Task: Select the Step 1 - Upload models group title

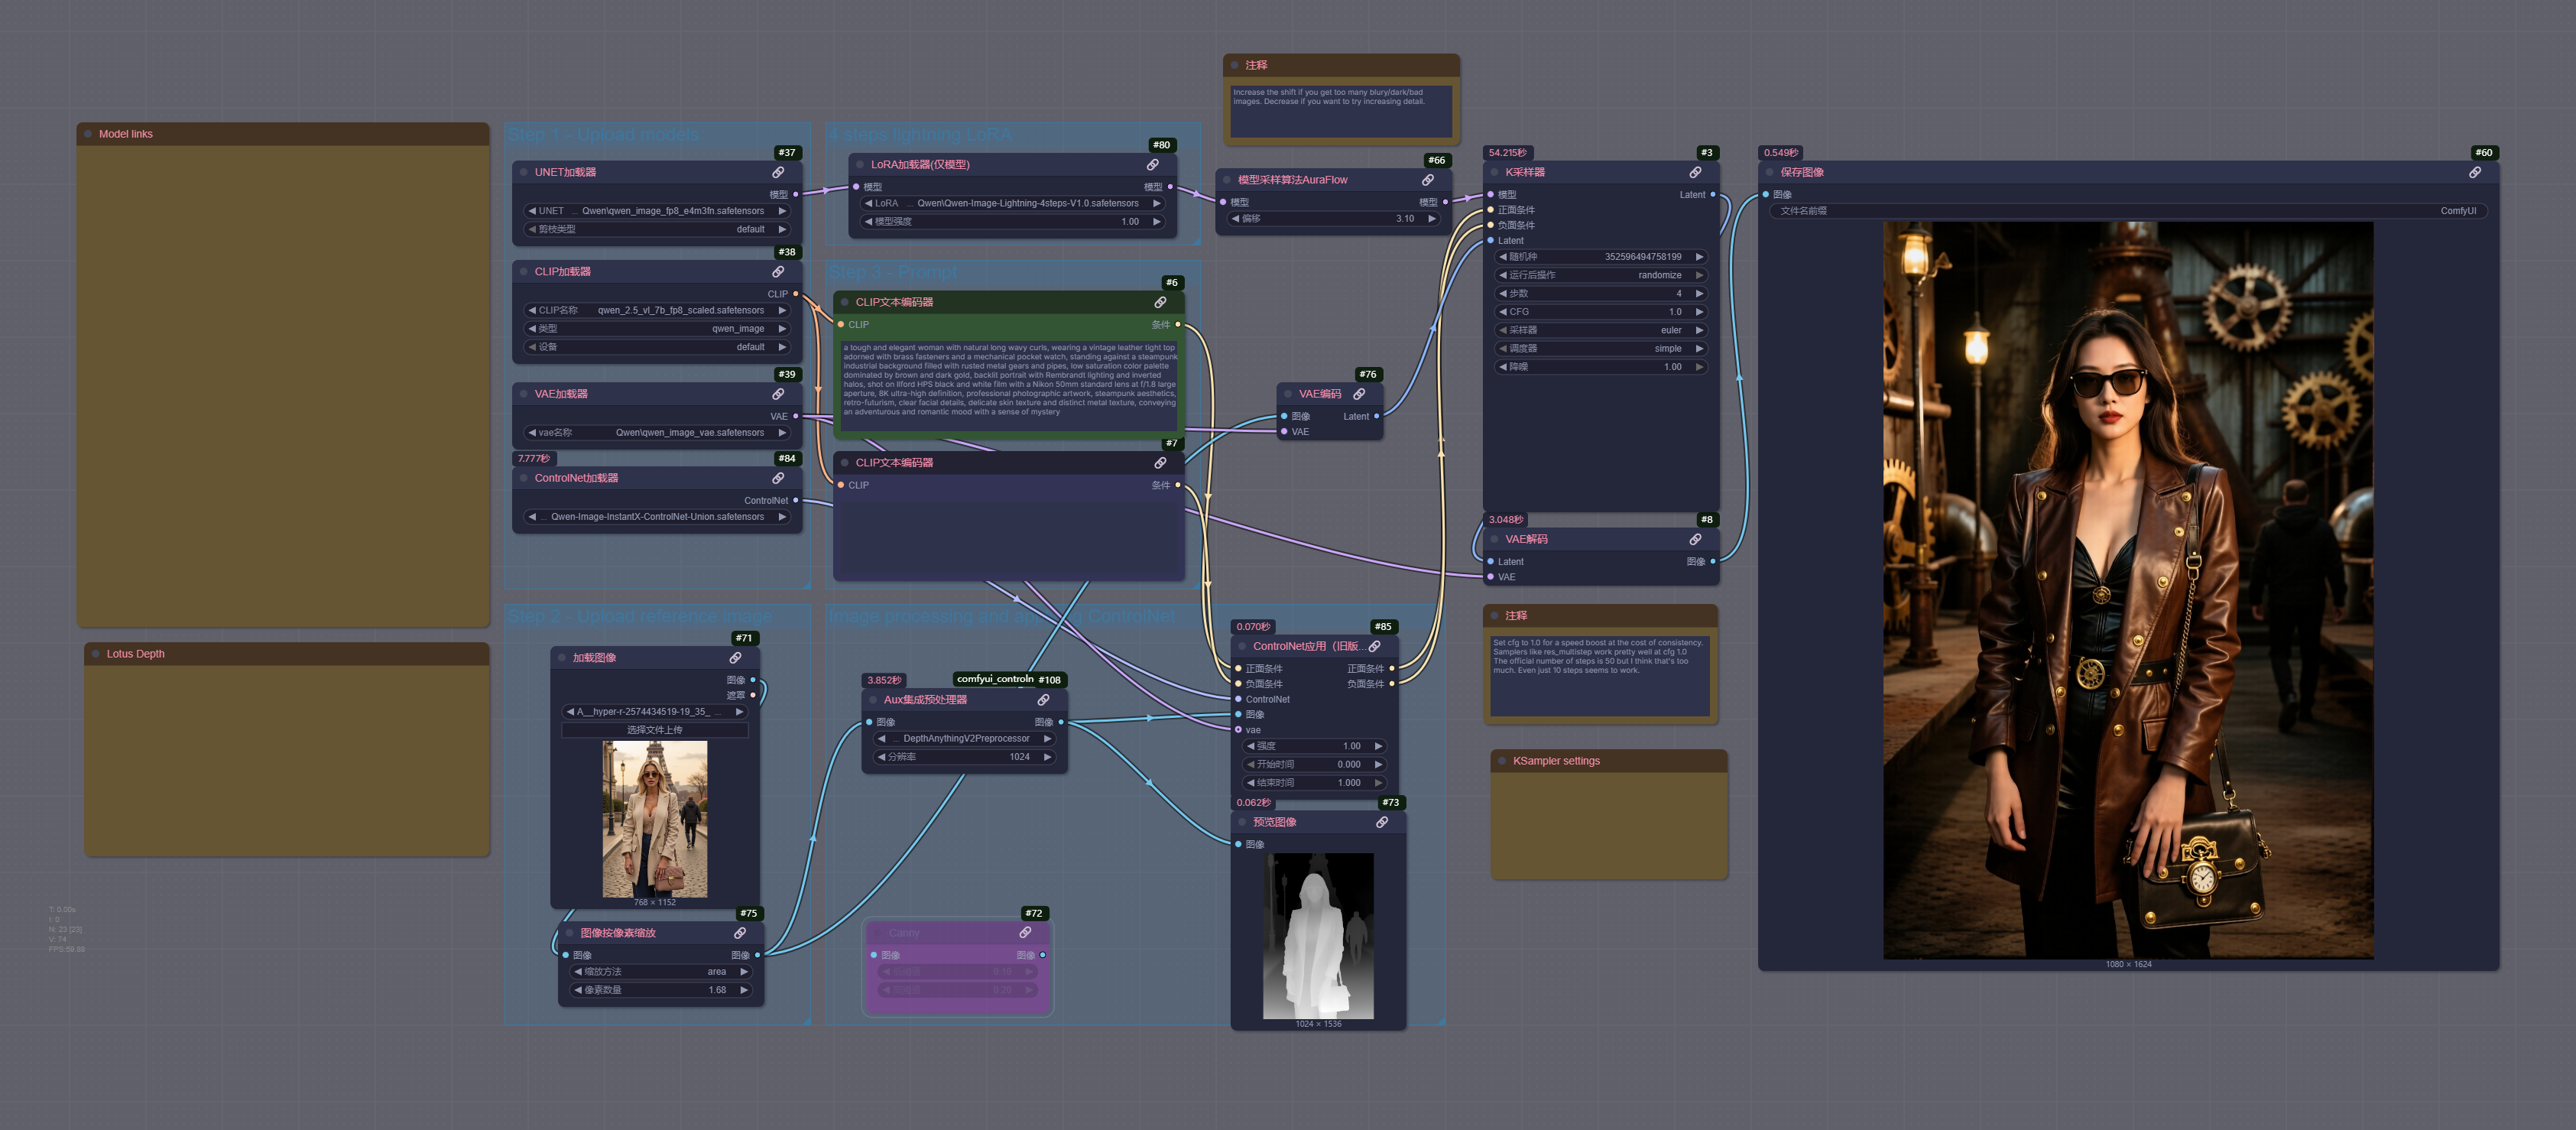Action: pyautogui.click(x=603, y=135)
